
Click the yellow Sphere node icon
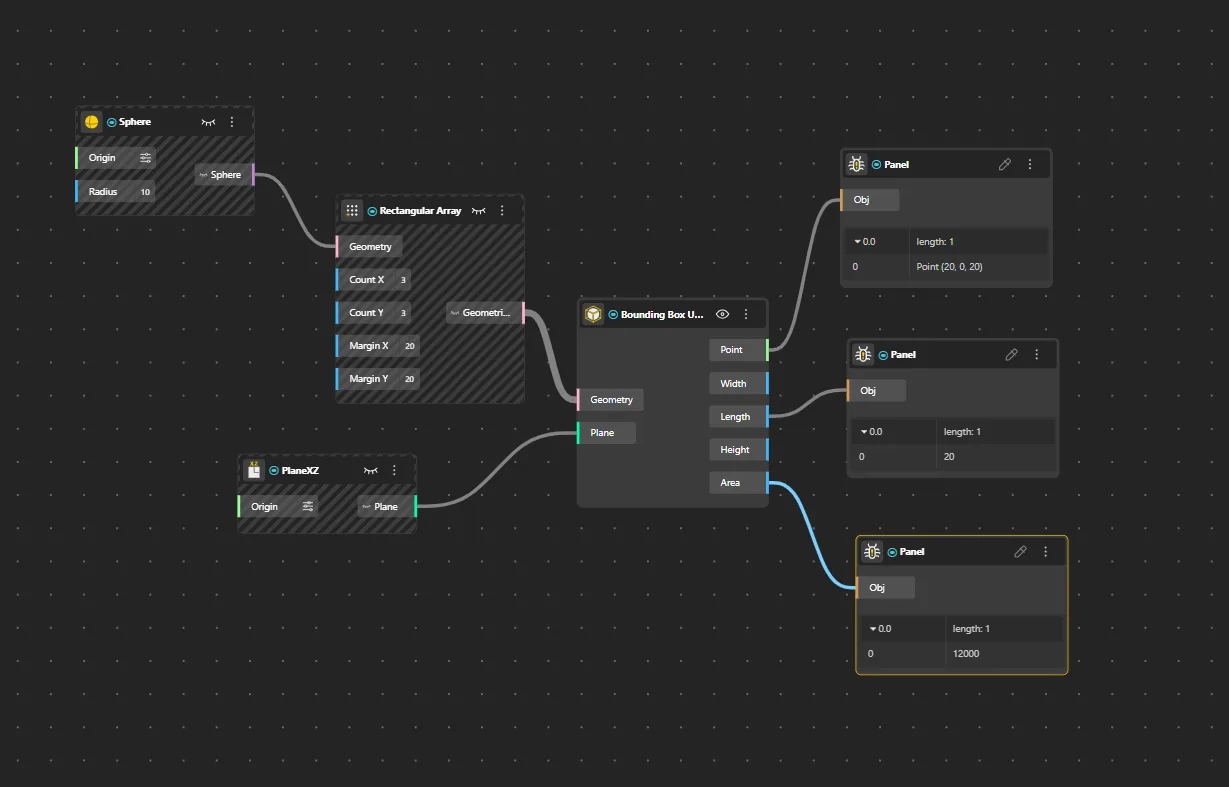[x=92, y=122]
